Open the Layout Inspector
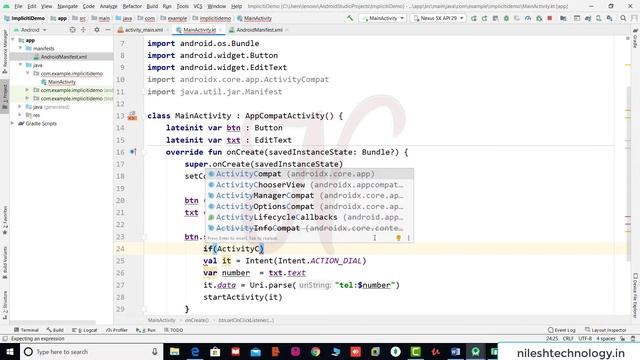 click(x=605, y=330)
